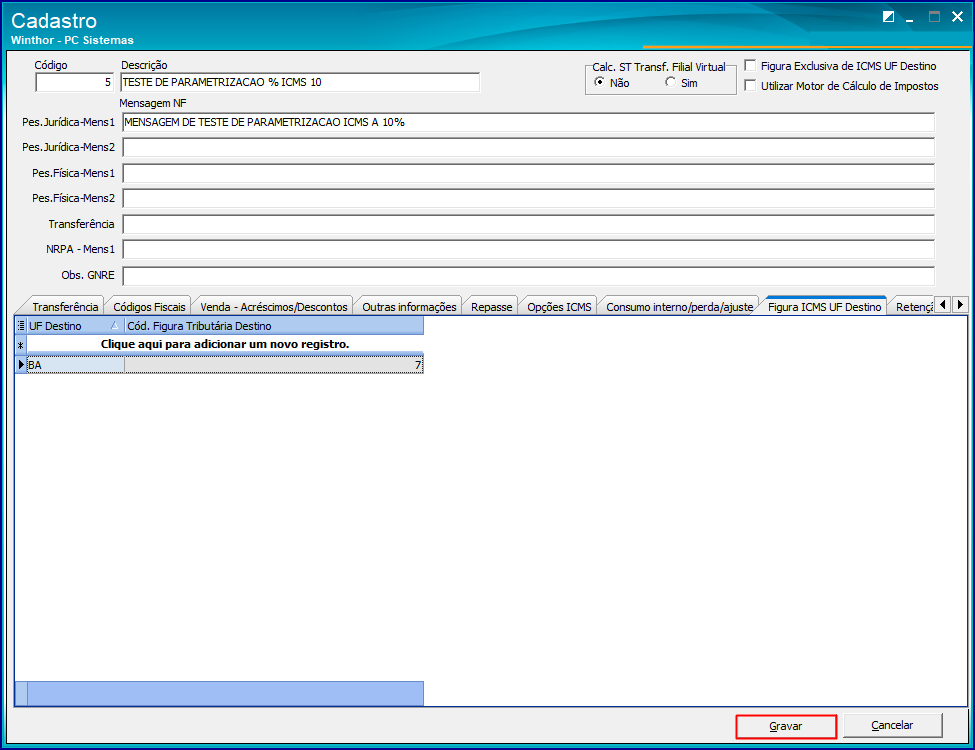Click the Pes.Física-Mens1 field

pos(529,173)
